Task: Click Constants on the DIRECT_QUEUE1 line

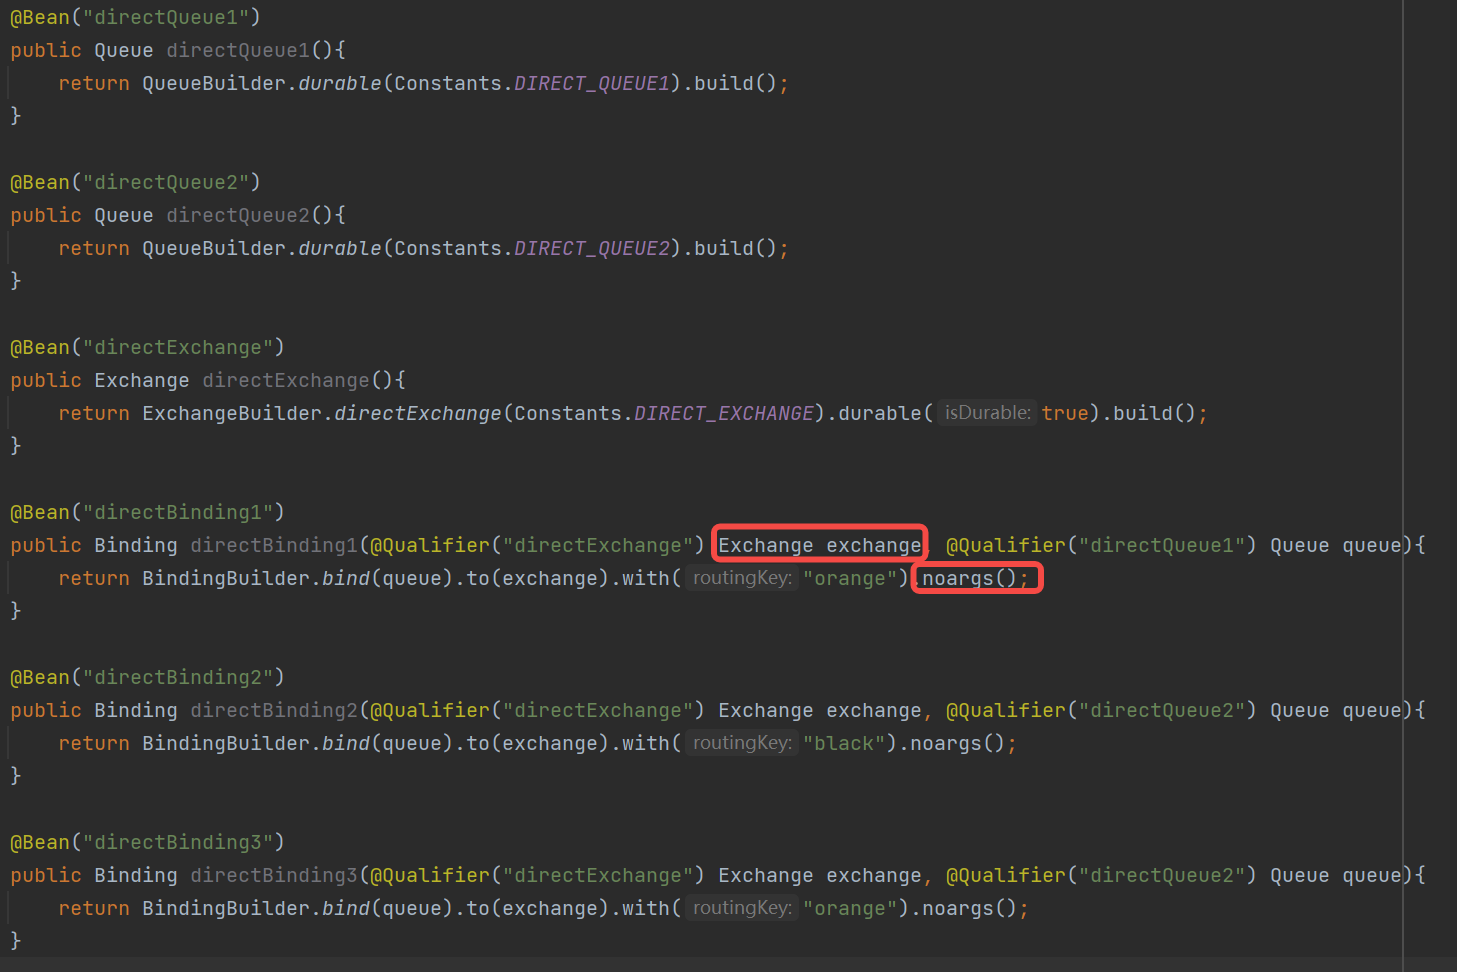Action: point(448,83)
